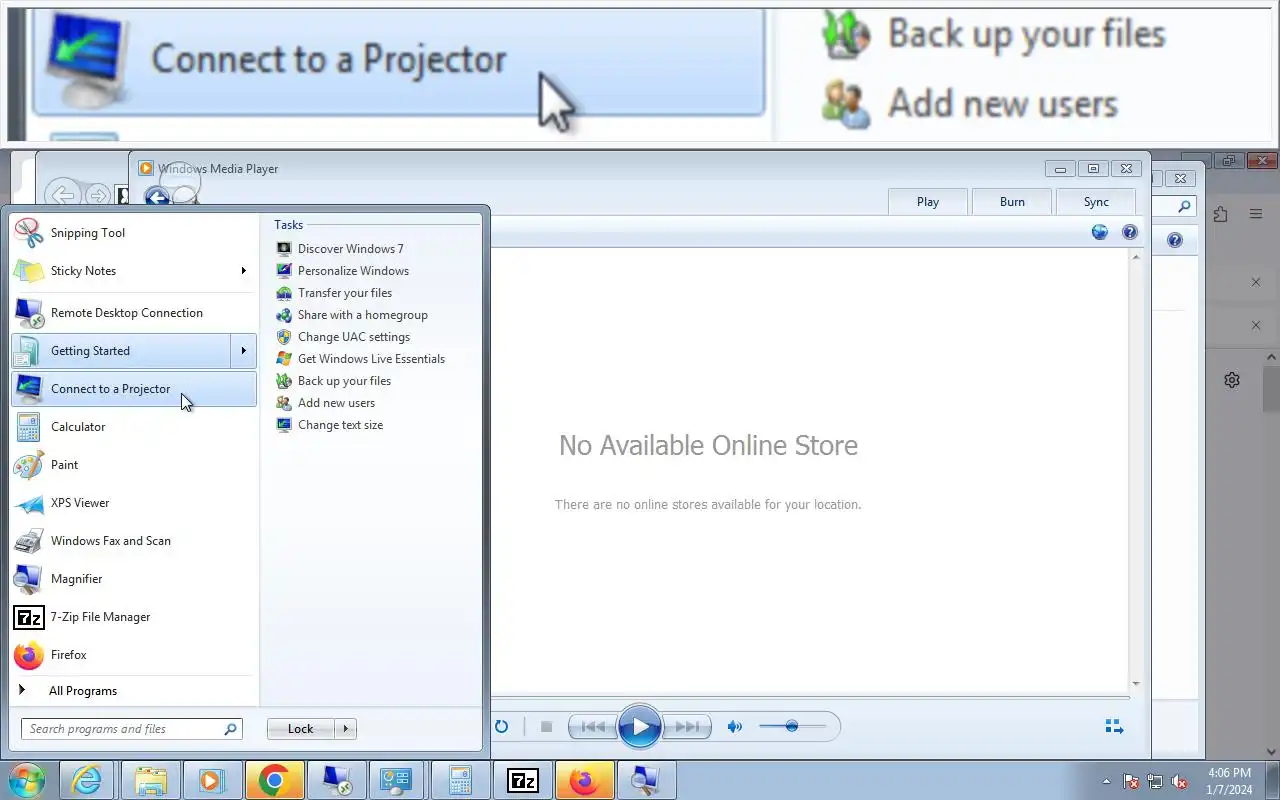Image resolution: width=1280 pixels, height=800 pixels.
Task: Open XPS Viewer from the Start menu
Action: point(134,503)
